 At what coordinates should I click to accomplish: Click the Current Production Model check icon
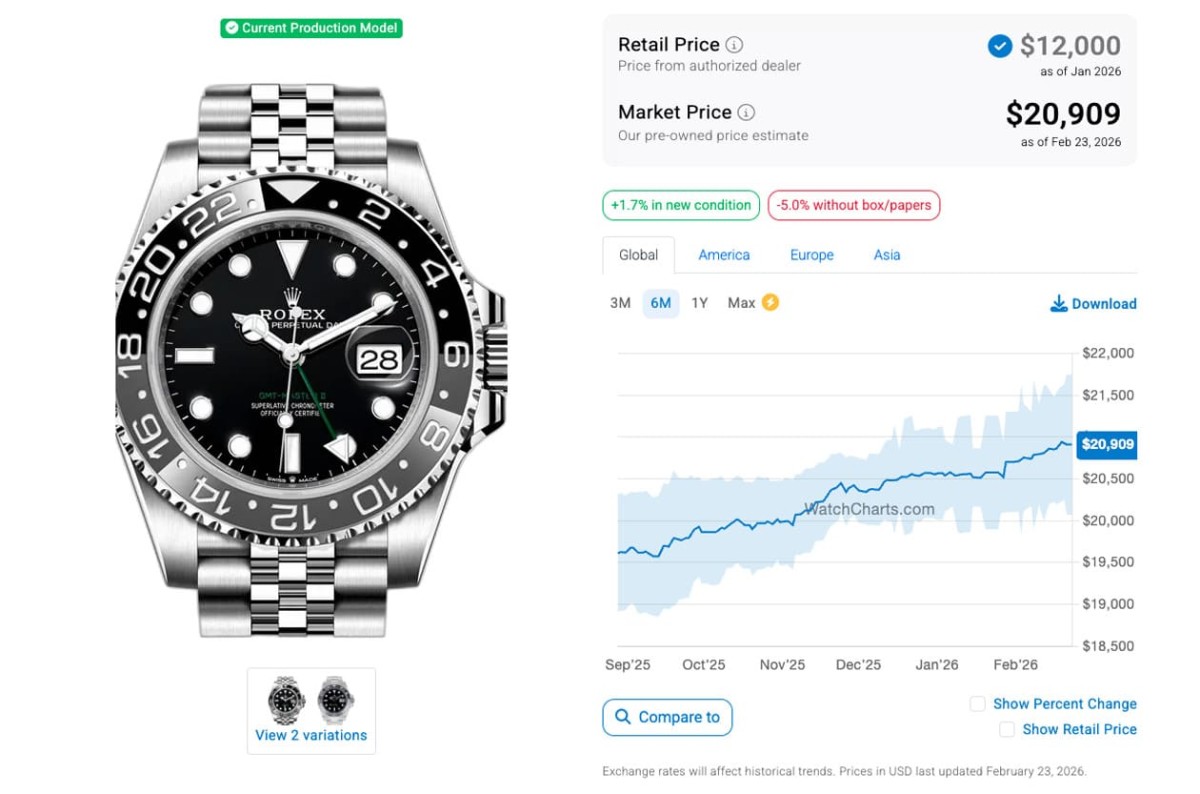pyautogui.click(x=232, y=28)
